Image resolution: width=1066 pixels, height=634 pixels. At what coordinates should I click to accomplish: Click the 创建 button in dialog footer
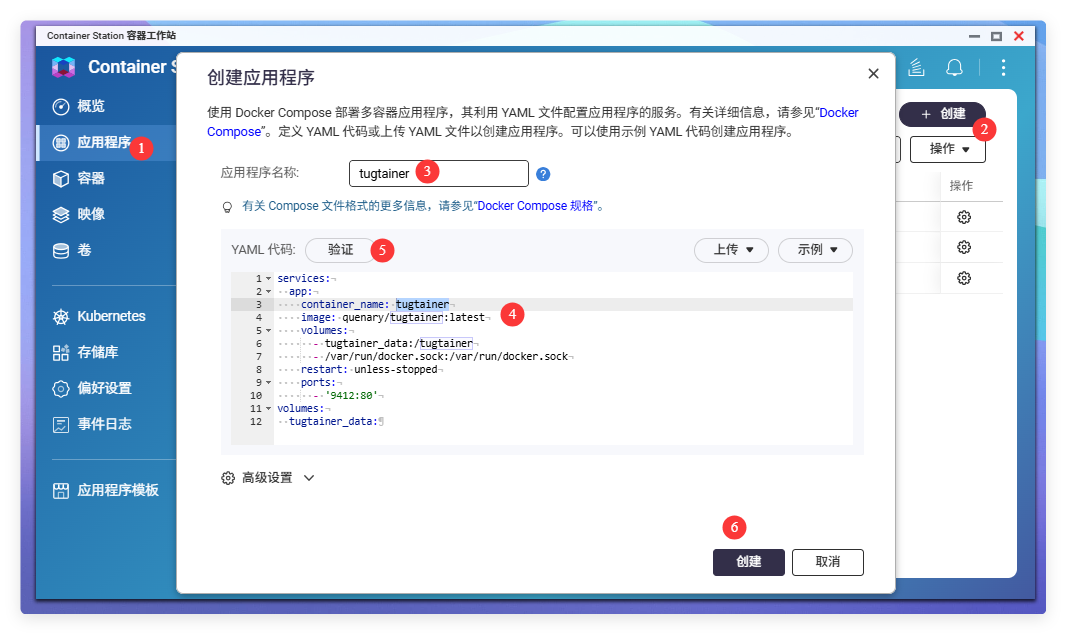(748, 562)
